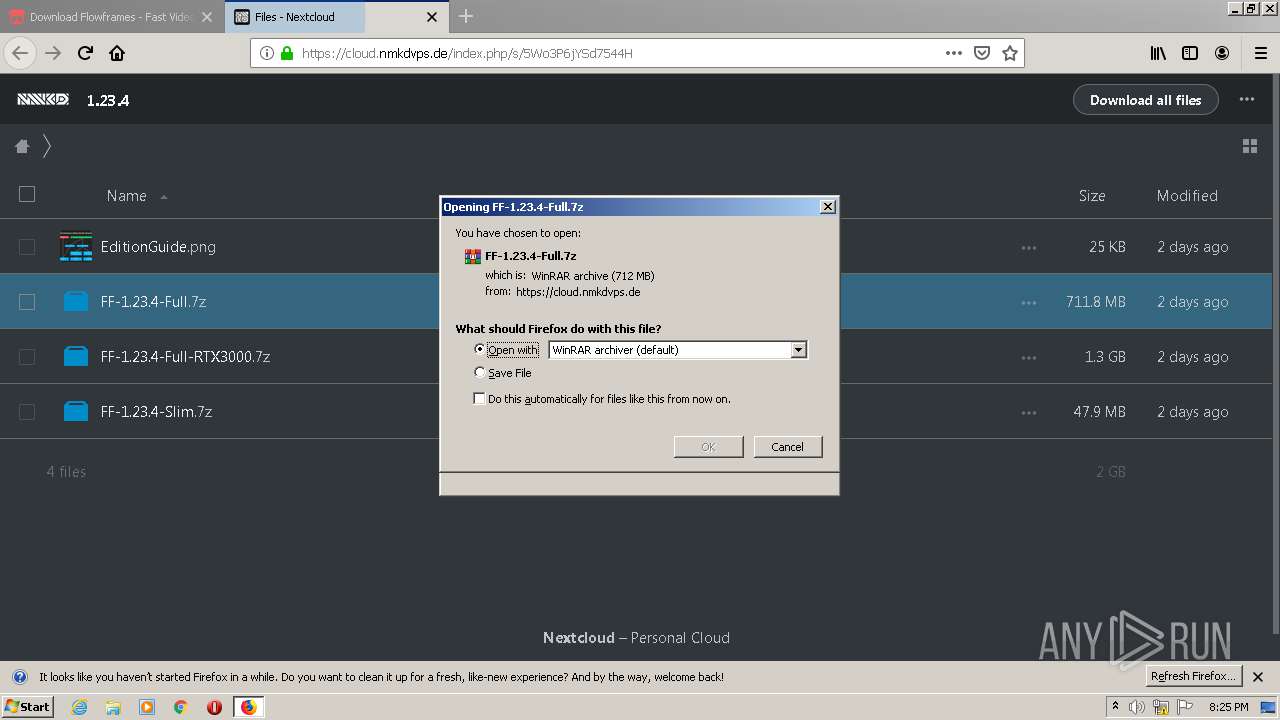Close the Opening FF-1.23.4-Full.7z dialog
Viewport: 1280px width, 720px height.
pyautogui.click(x=827, y=206)
